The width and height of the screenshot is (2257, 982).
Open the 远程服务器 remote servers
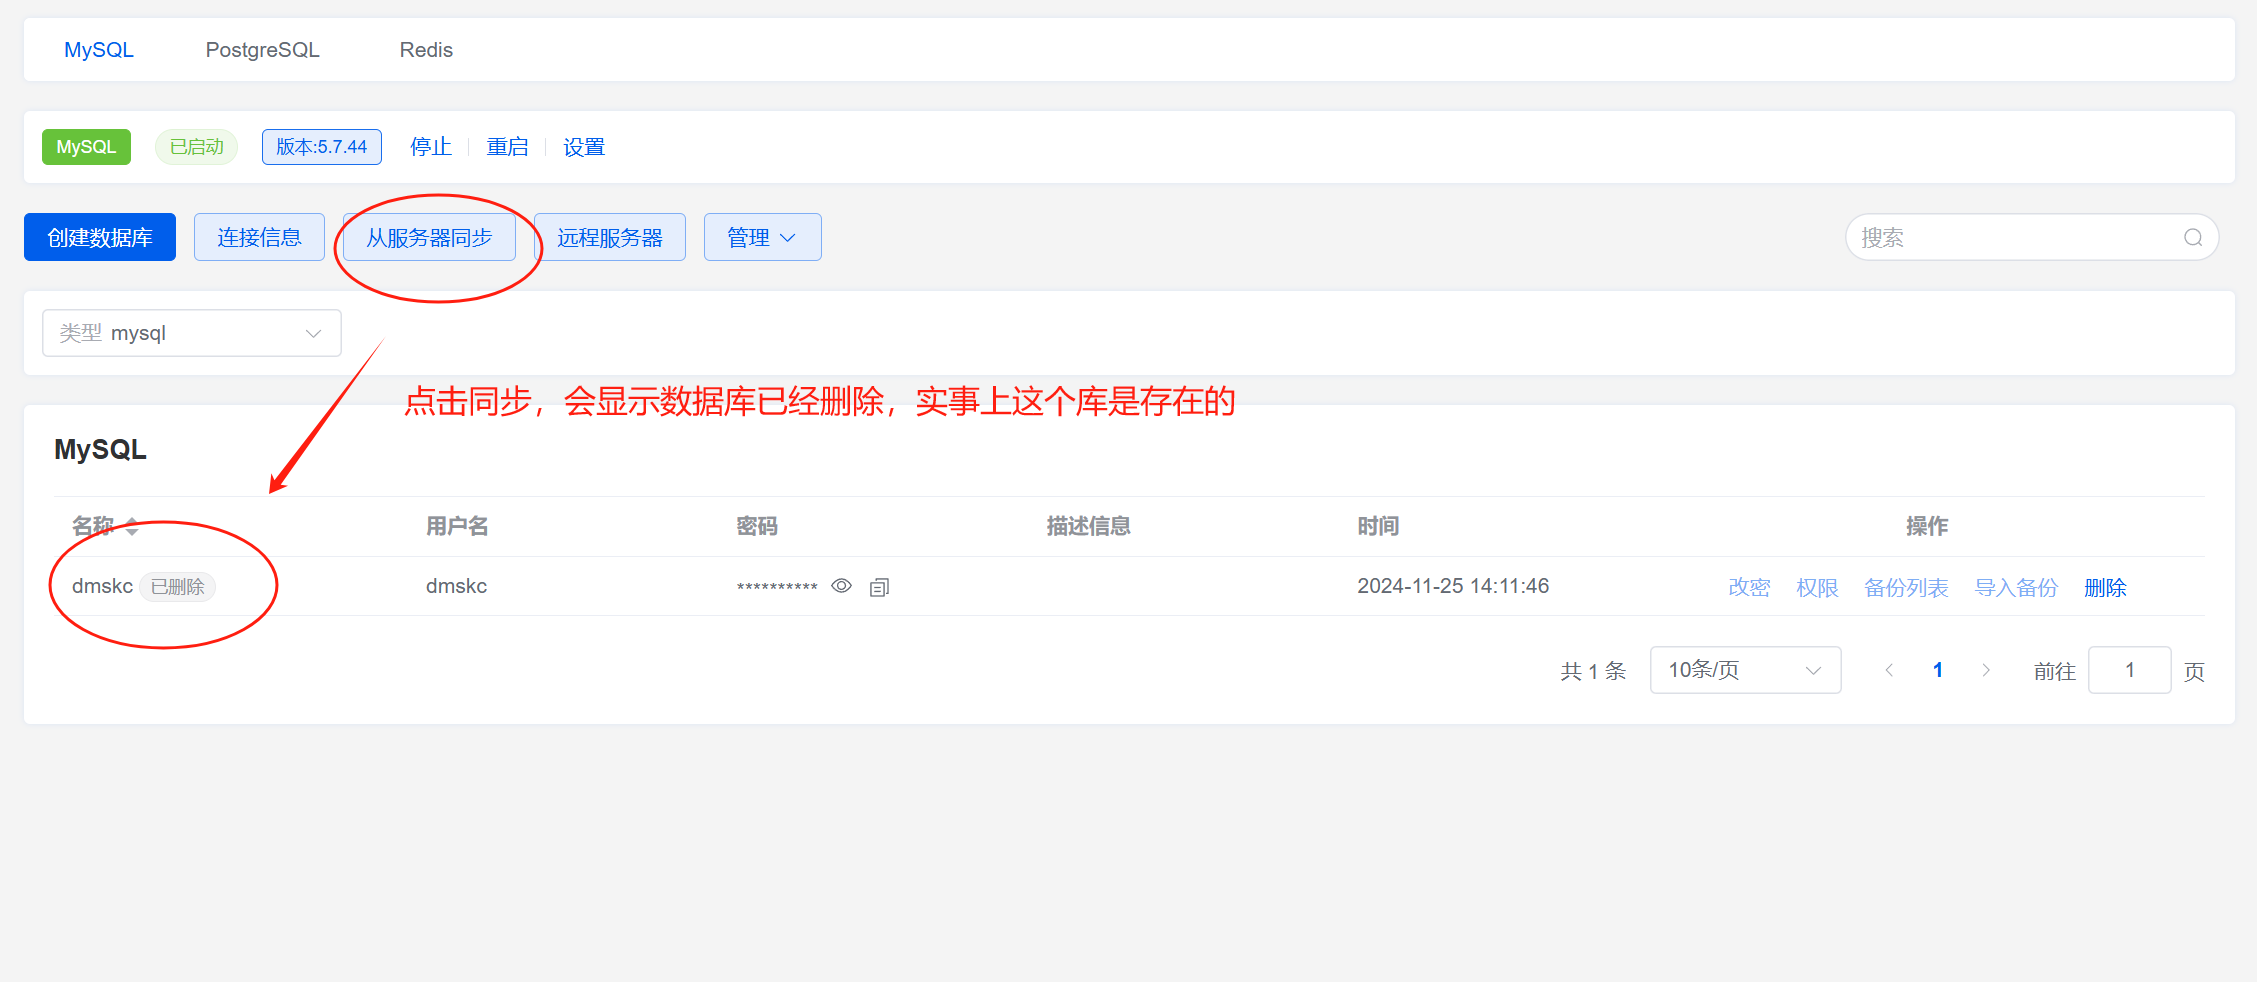pyautogui.click(x=609, y=238)
